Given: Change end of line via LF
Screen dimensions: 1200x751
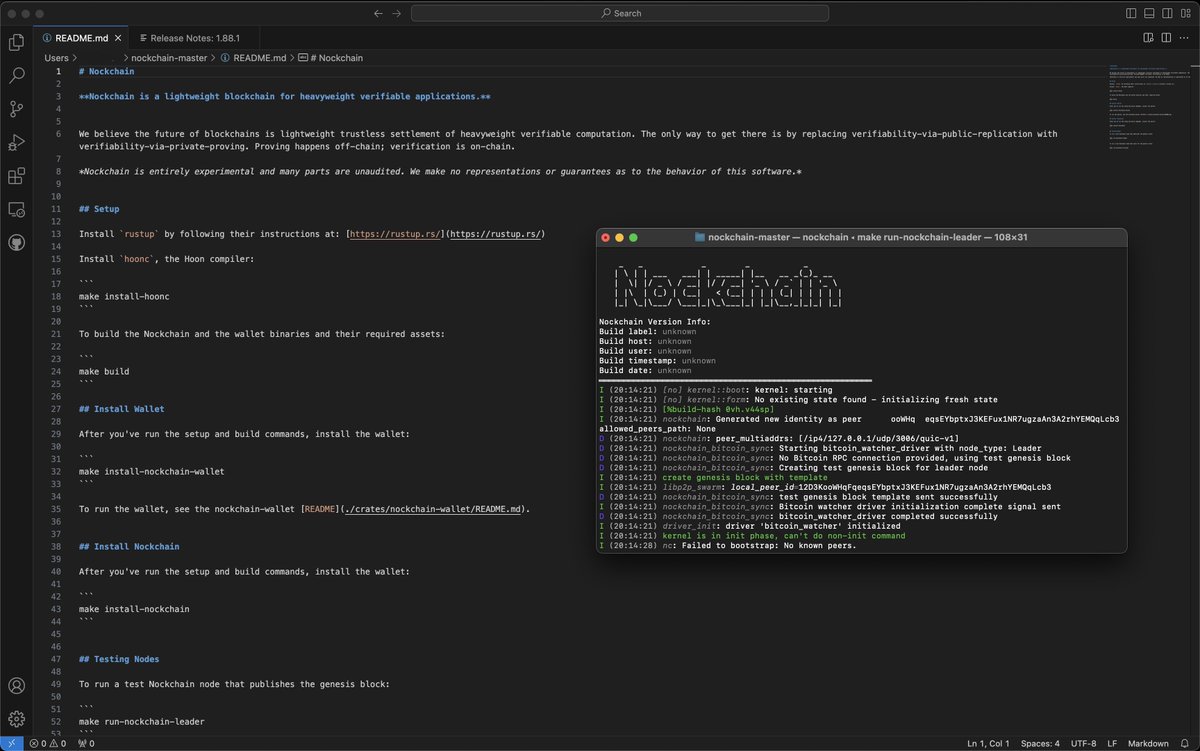Looking at the screenshot, I should coord(1111,743).
